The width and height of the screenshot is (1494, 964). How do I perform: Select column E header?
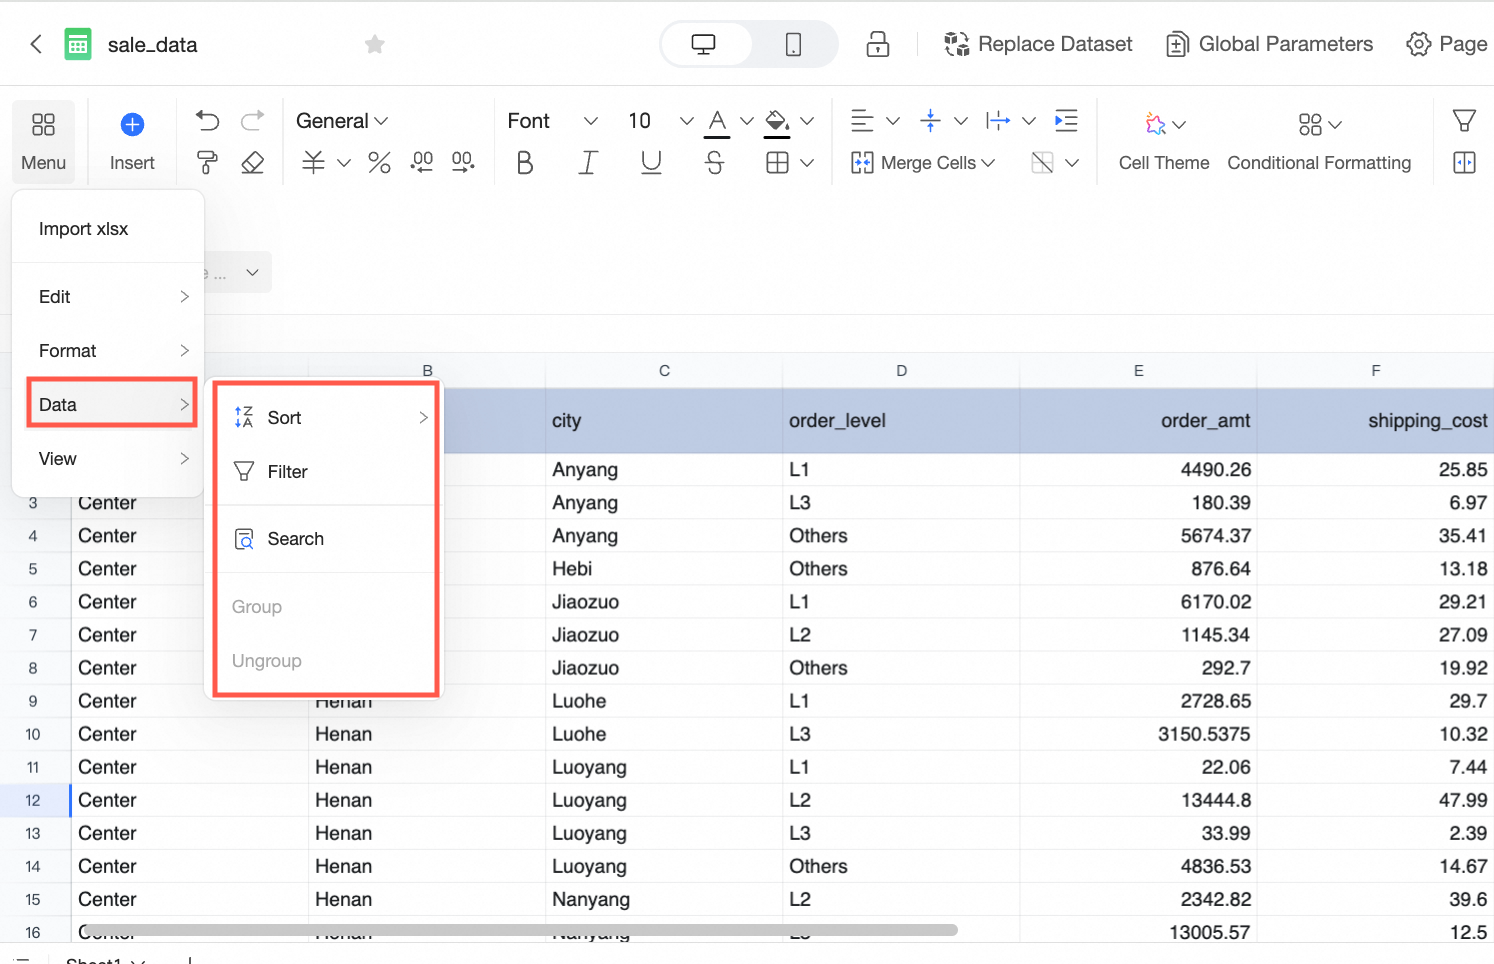point(1138,370)
